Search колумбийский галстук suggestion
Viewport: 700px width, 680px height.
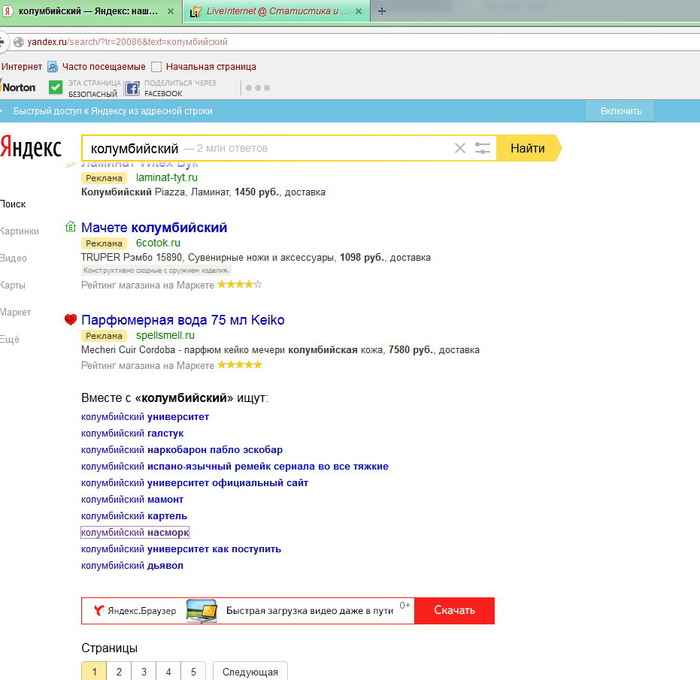click(x=132, y=433)
